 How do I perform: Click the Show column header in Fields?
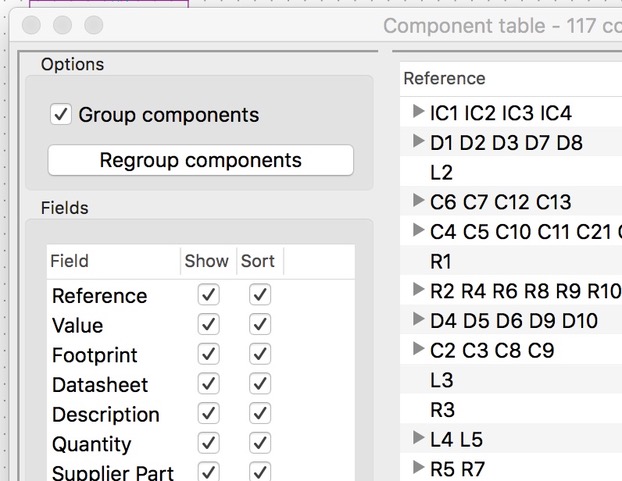pyautogui.click(x=207, y=261)
